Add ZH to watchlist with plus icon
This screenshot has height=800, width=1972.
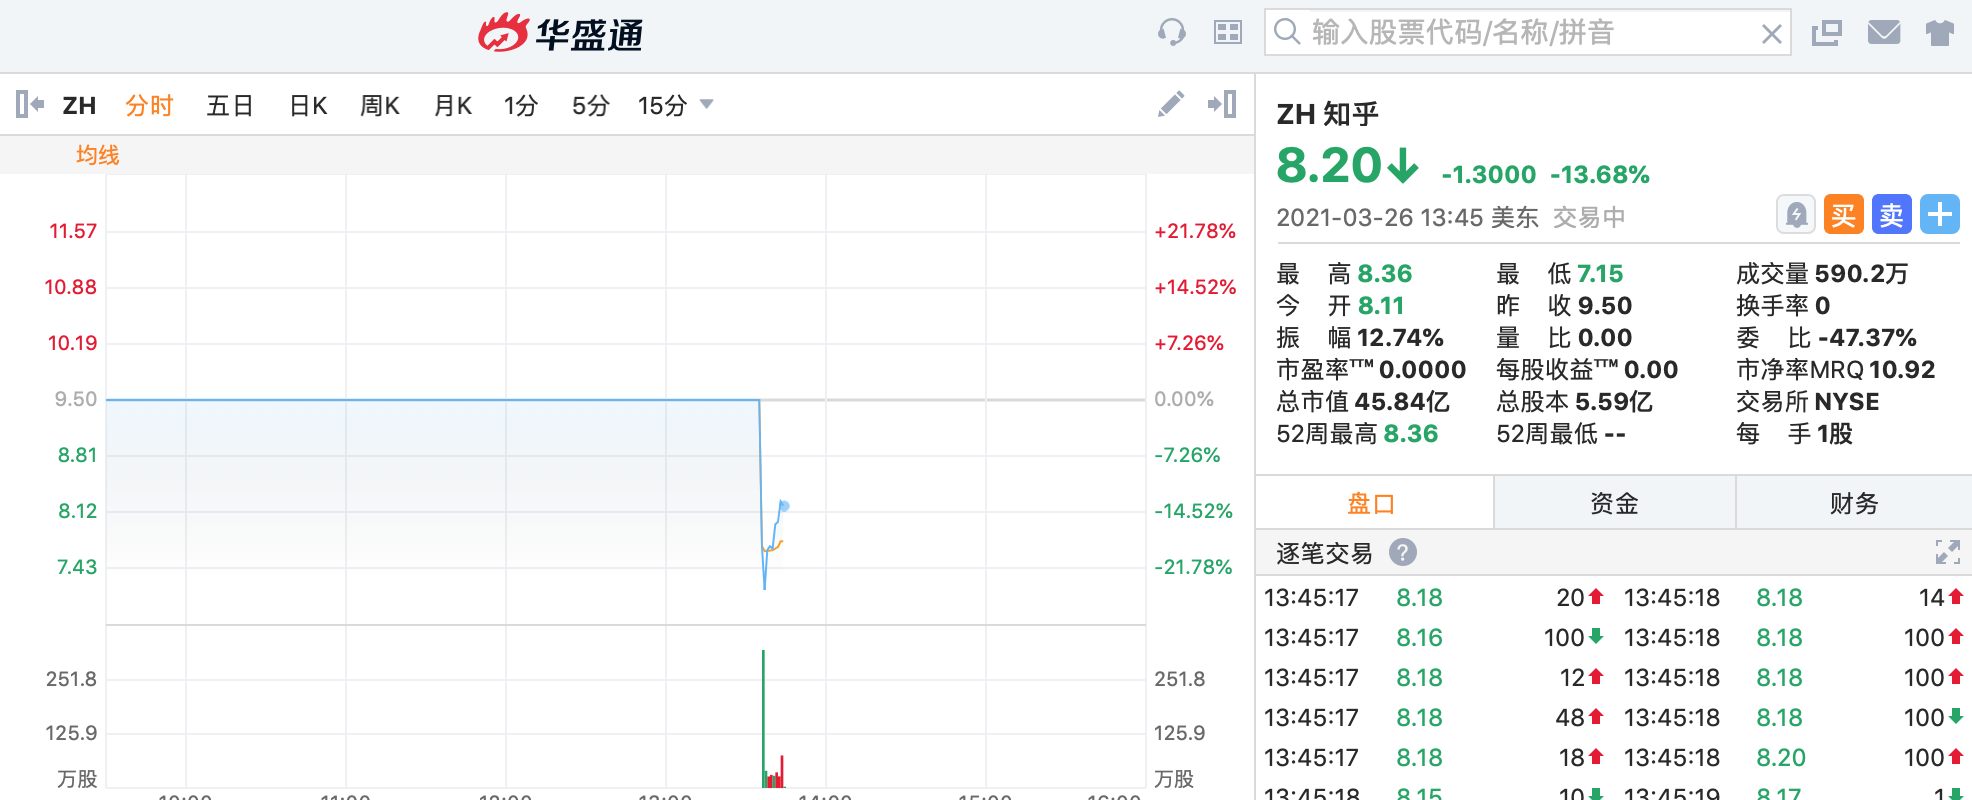click(1939, 215)
